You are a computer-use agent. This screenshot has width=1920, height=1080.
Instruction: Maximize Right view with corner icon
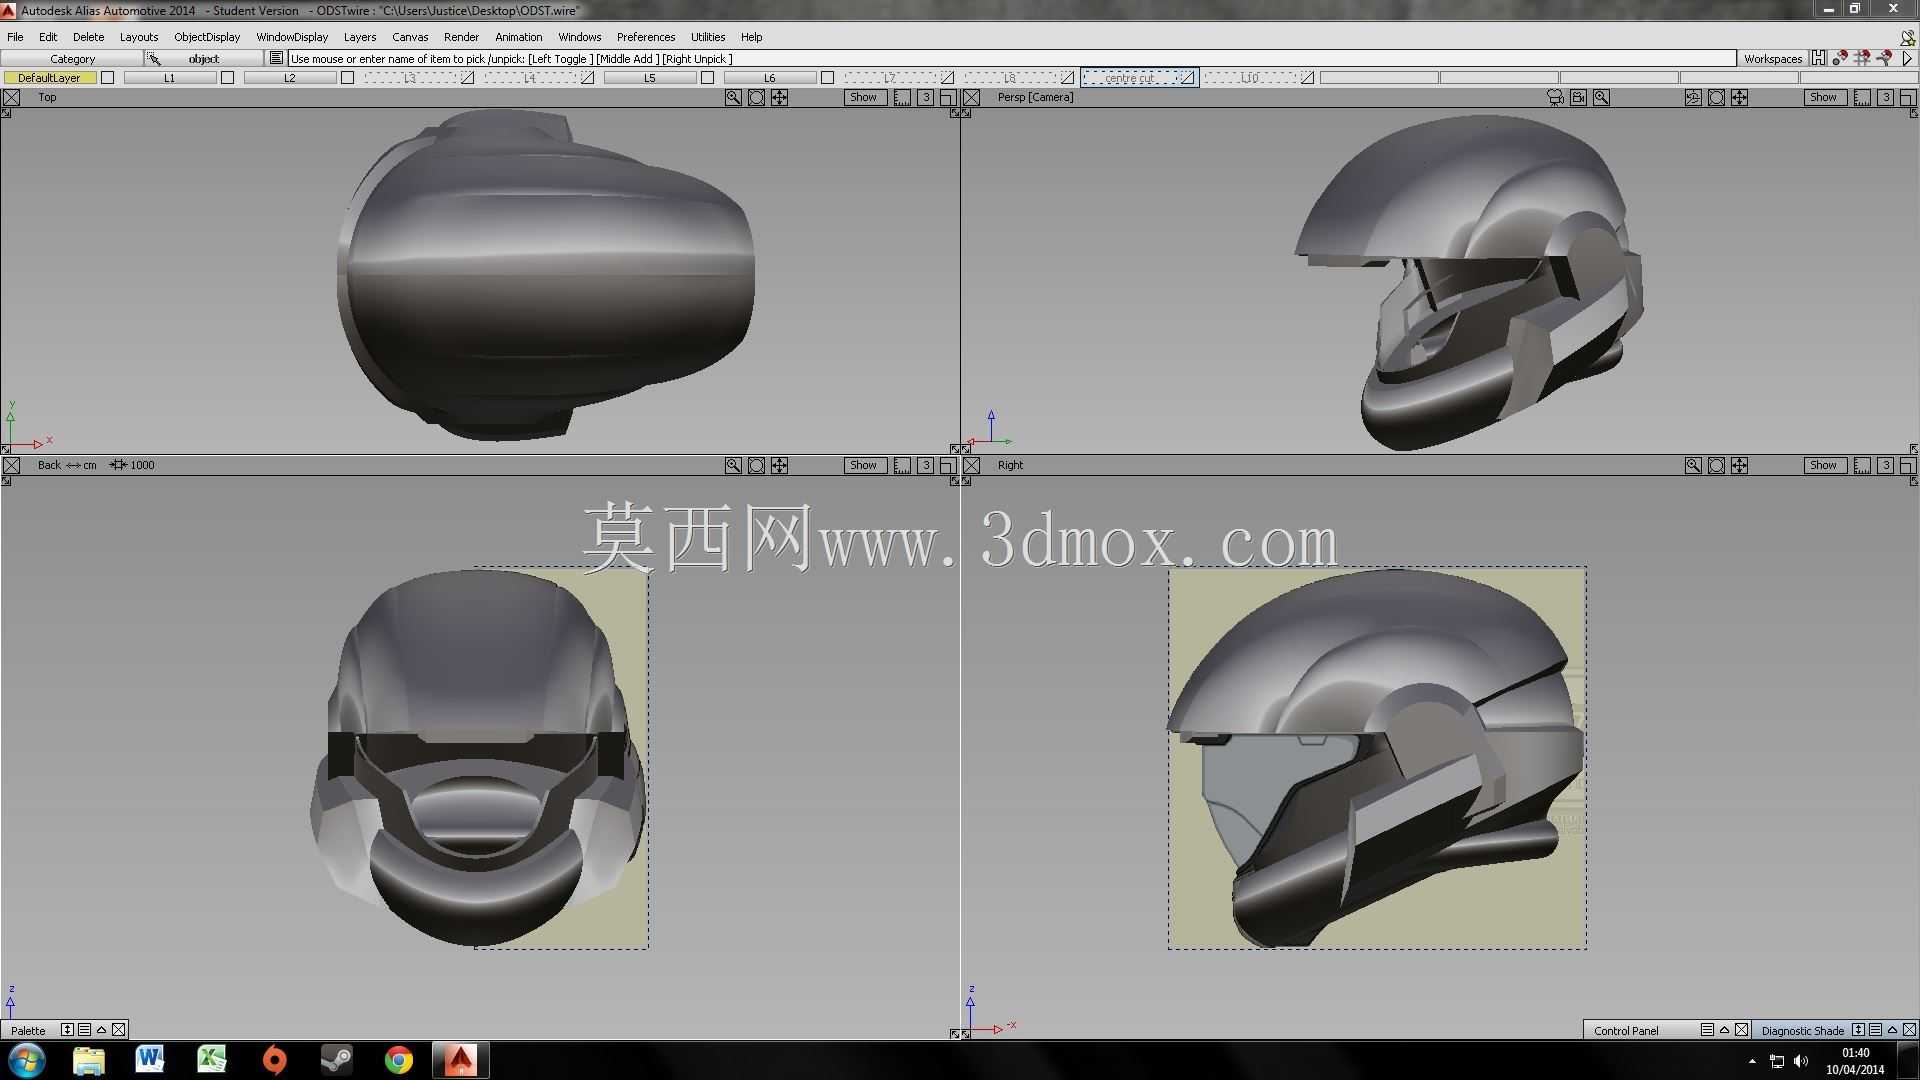click(x=1907, y=466)
